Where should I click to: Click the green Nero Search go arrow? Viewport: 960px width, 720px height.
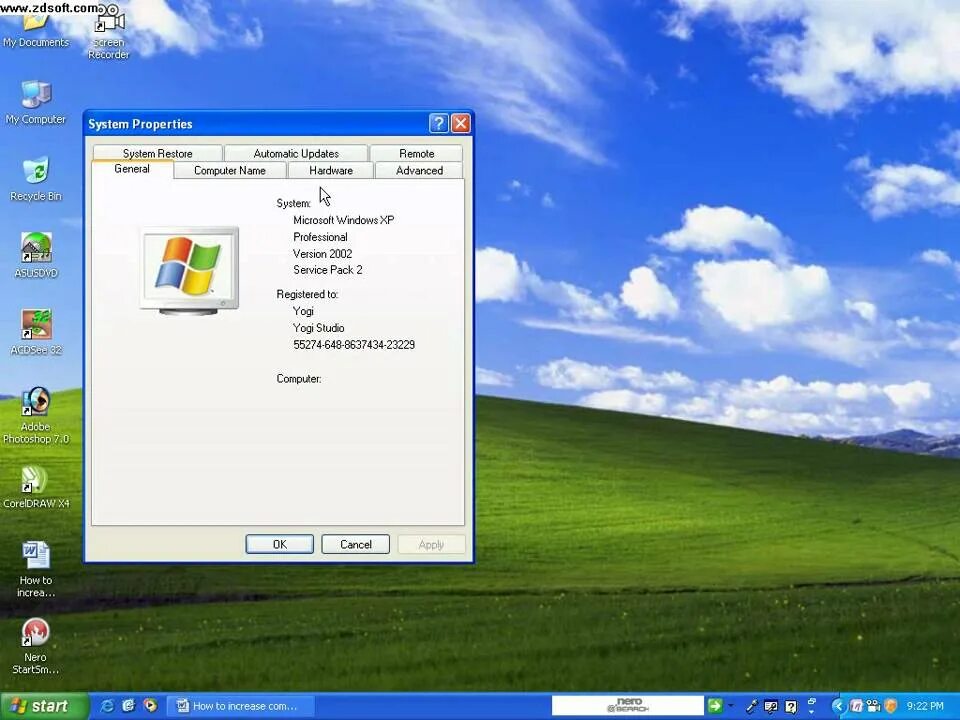tap(715, 705)
